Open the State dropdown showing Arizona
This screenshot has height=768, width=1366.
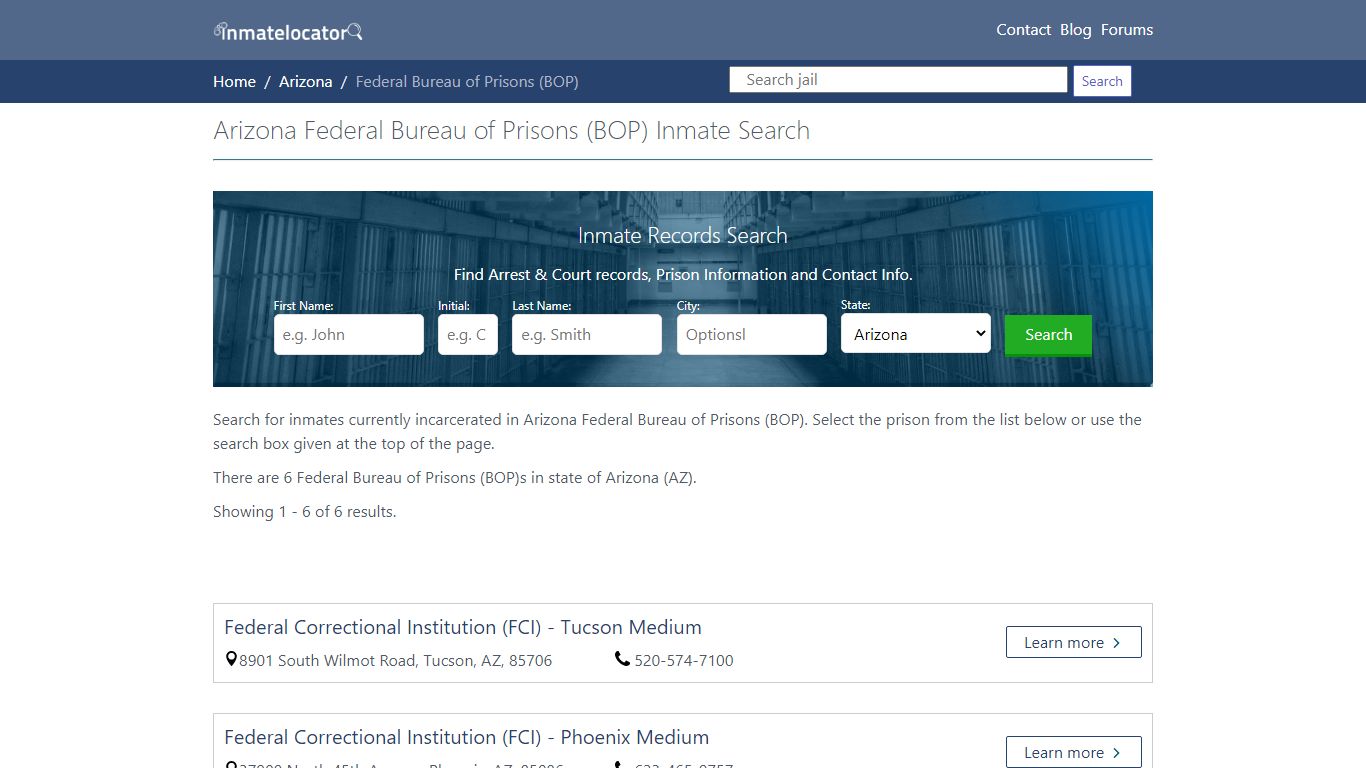pyautogui.click(x=916, y=334)
